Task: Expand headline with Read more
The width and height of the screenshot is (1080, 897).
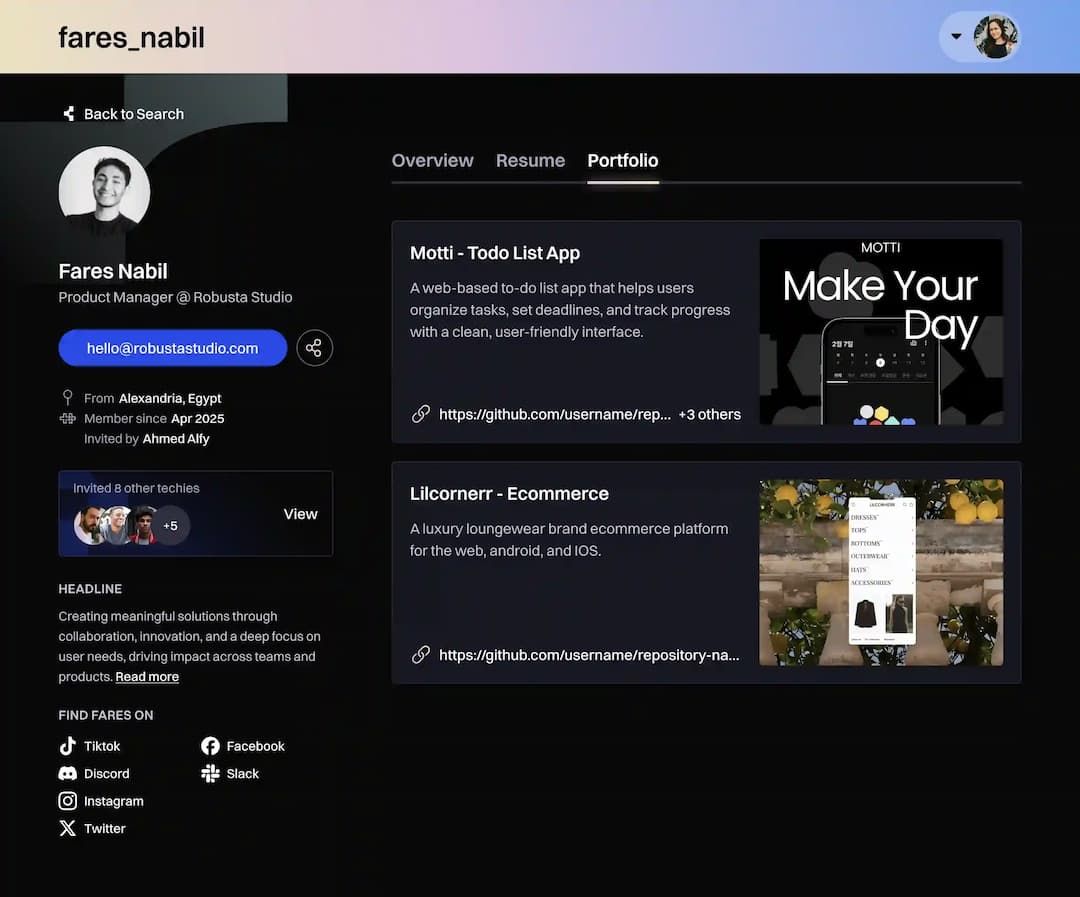Action: (147, 677)
